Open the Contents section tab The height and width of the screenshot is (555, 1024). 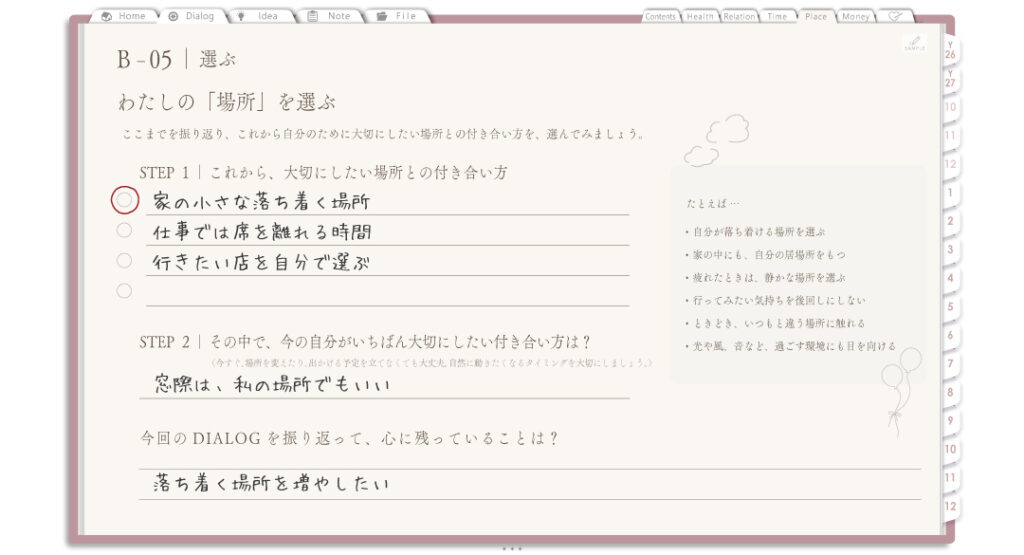click(660, 16)
